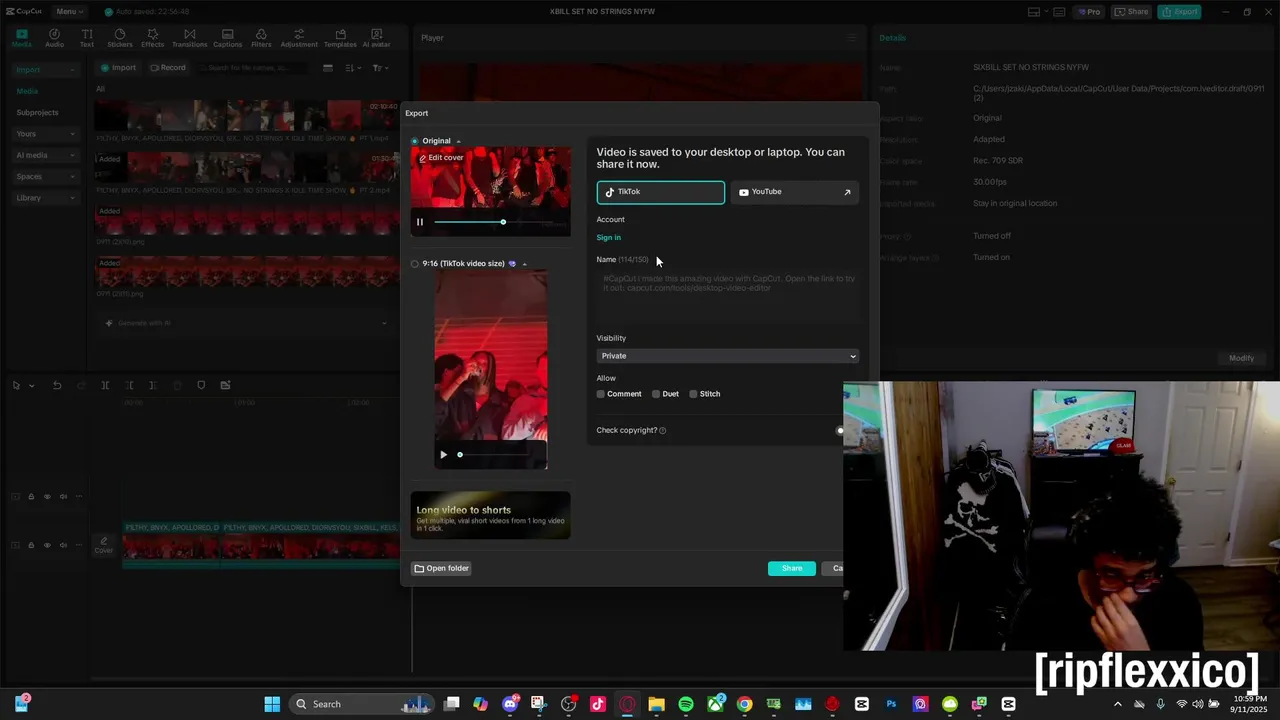Click the Share button

[792, 568]
